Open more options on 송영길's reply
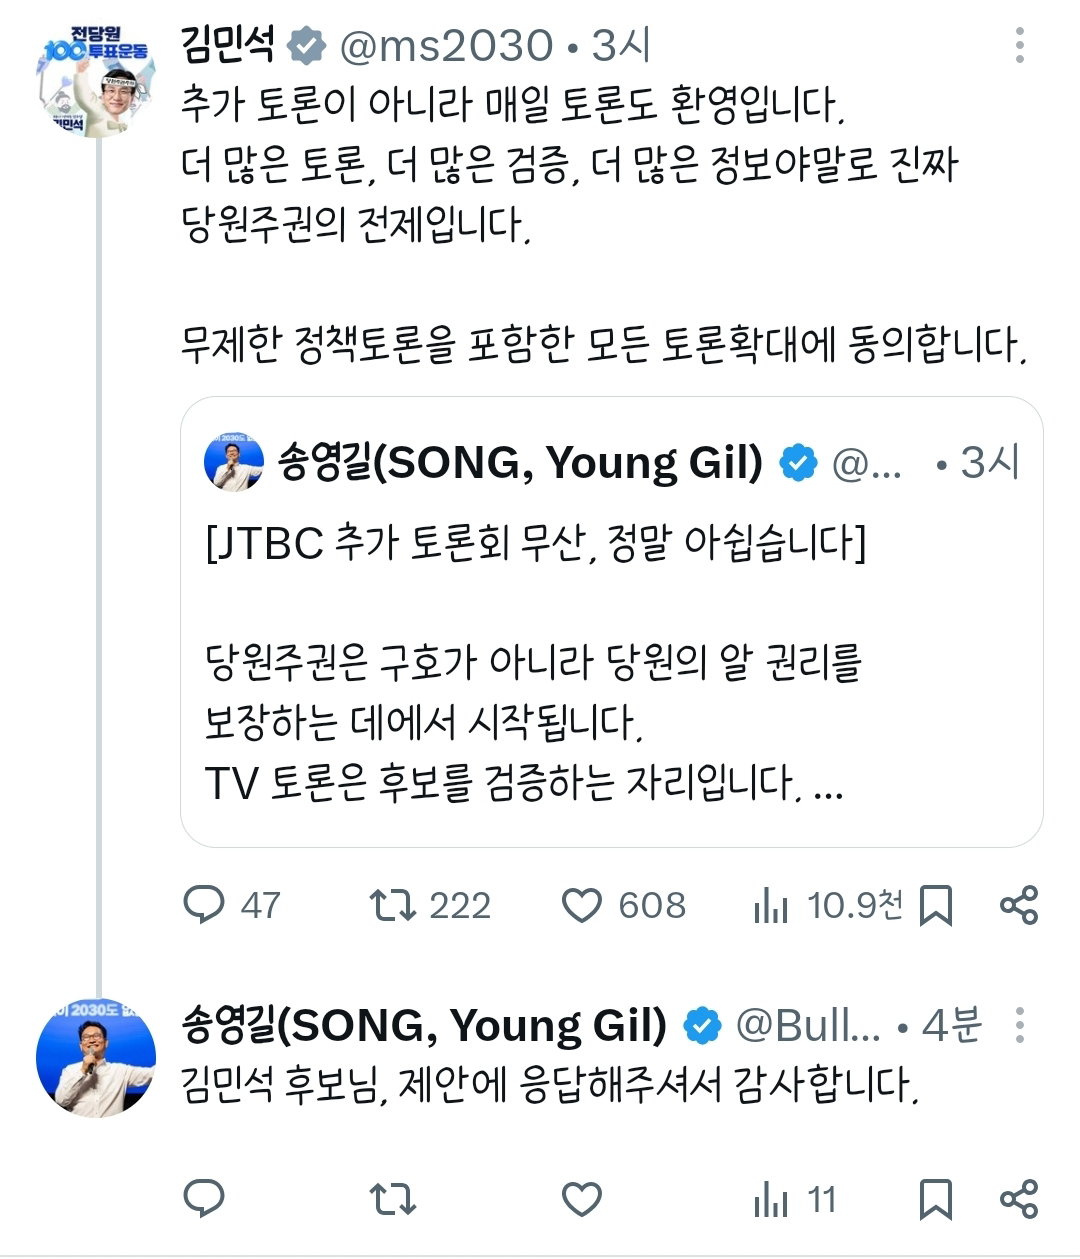 pyautogui.click(x=1019, y=1025)
